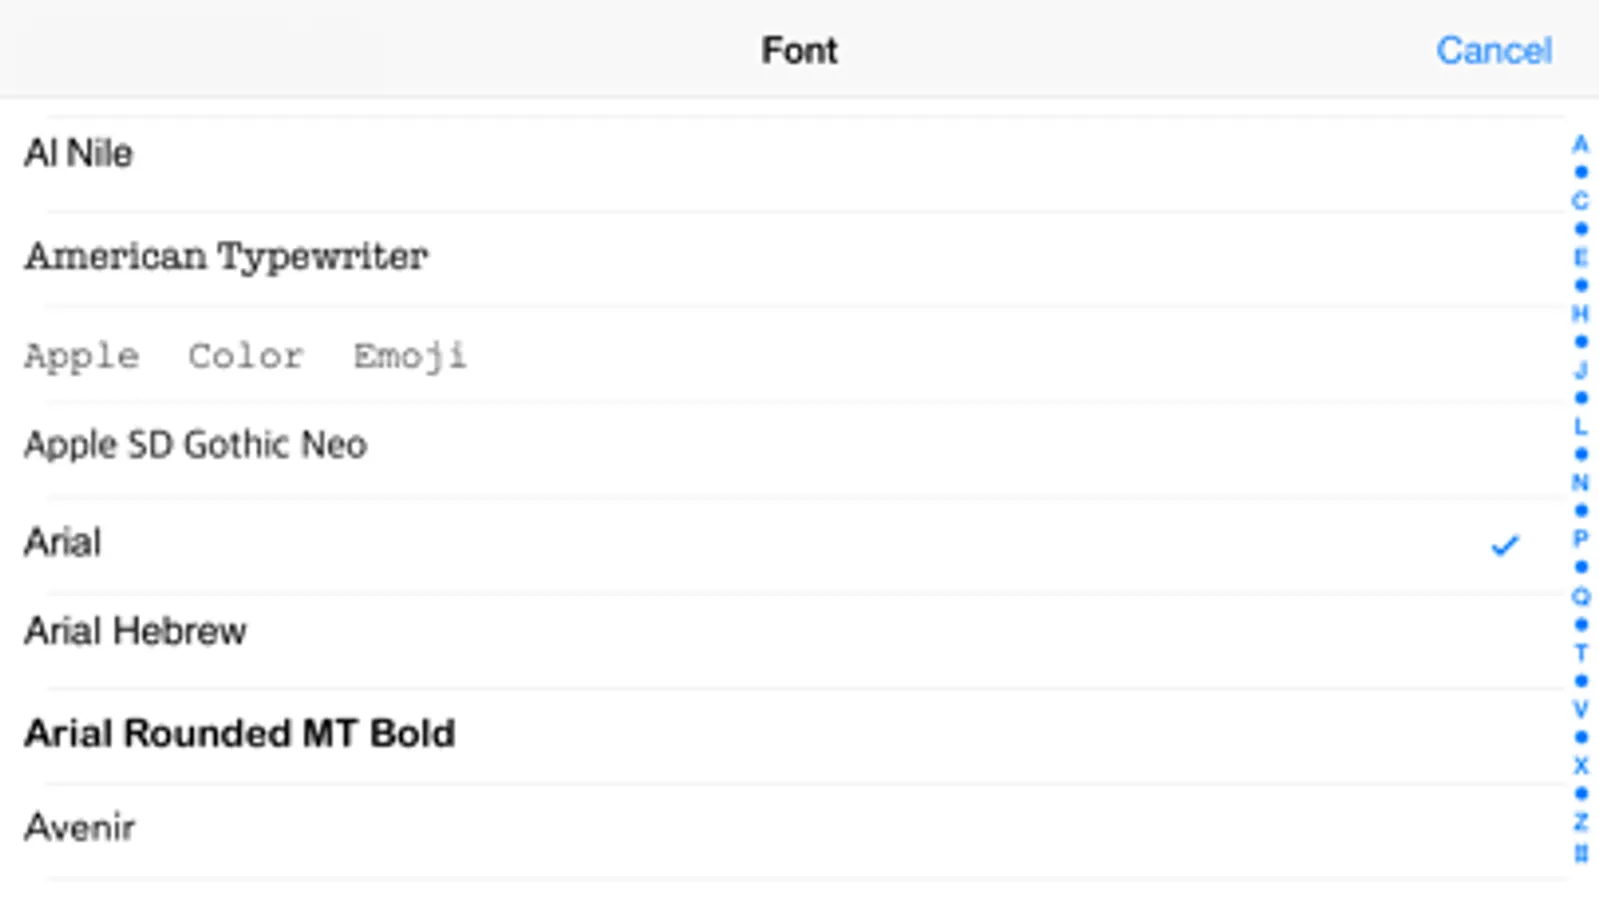Select Apple SD Gothic Neo font
The height and width of the screenshot is (900, 1599).
click(196, 445)
